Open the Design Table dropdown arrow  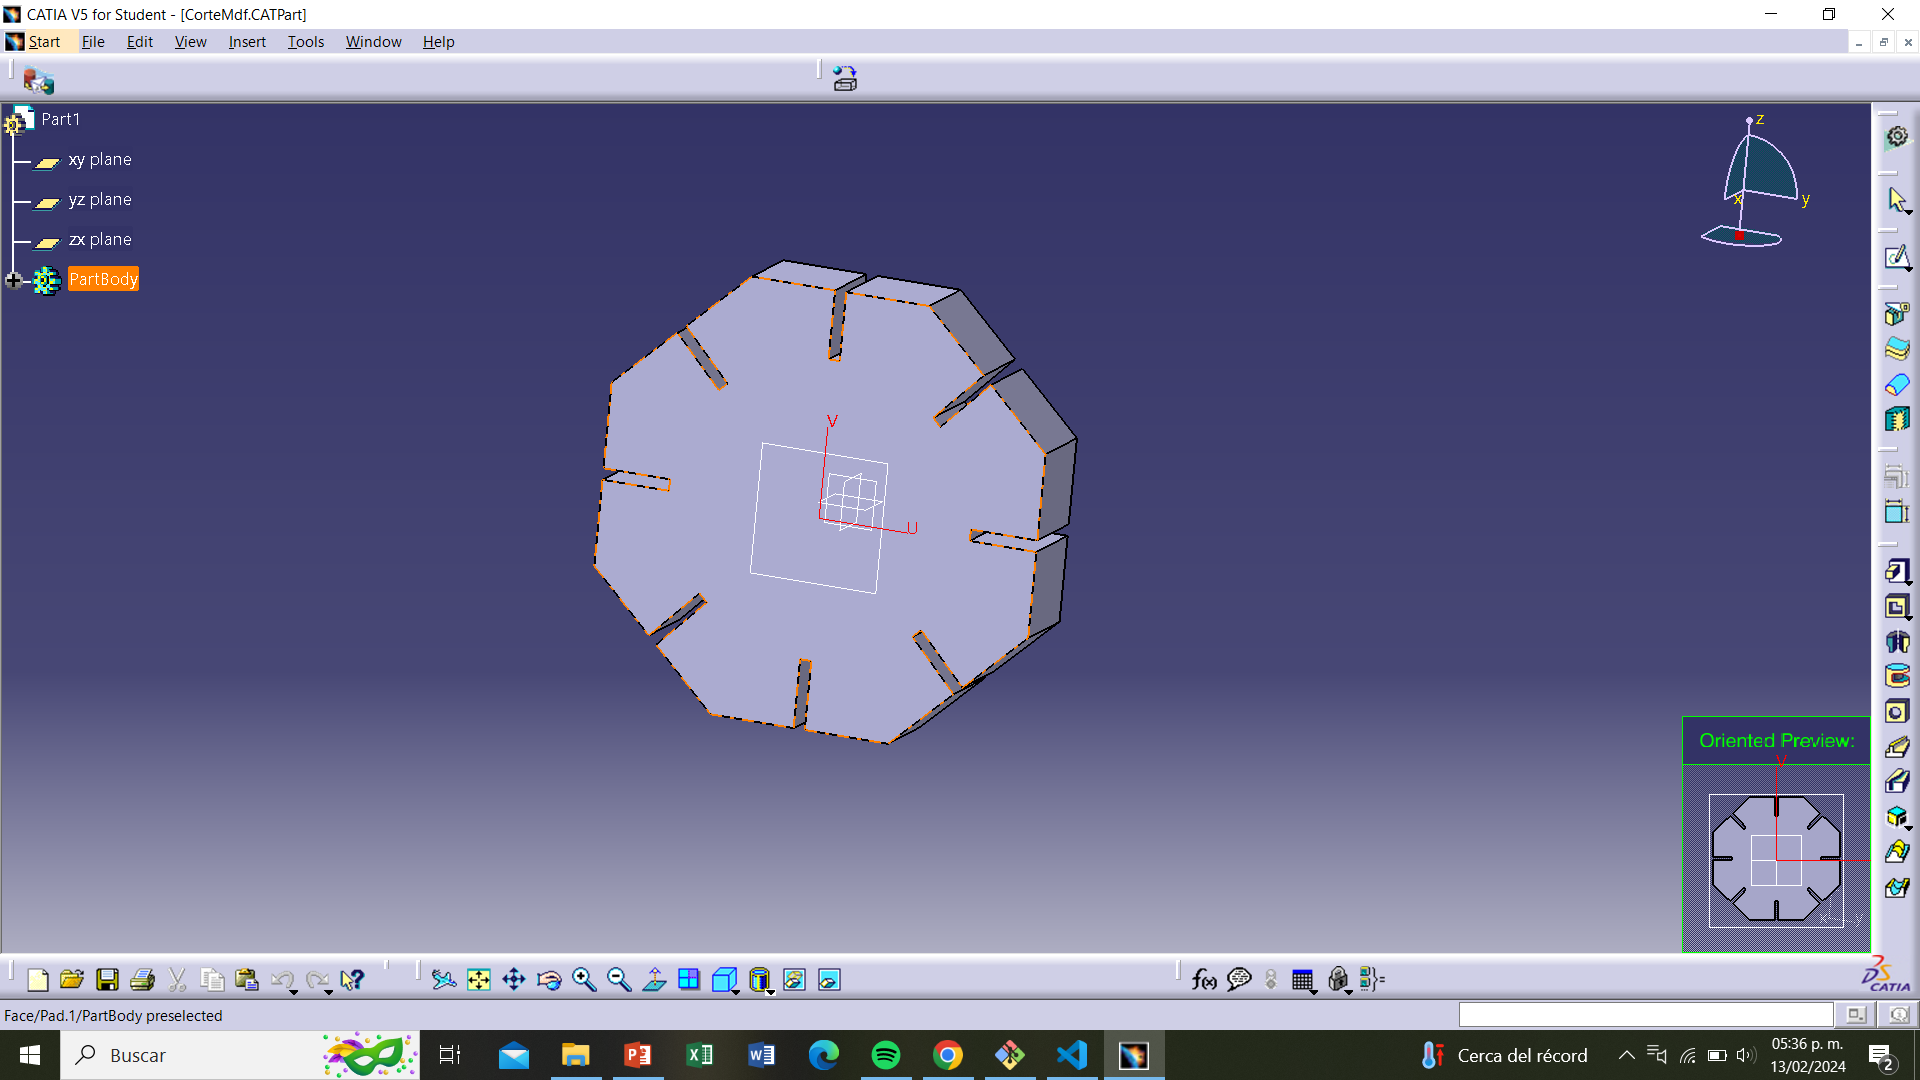[x=1314, y=992]
